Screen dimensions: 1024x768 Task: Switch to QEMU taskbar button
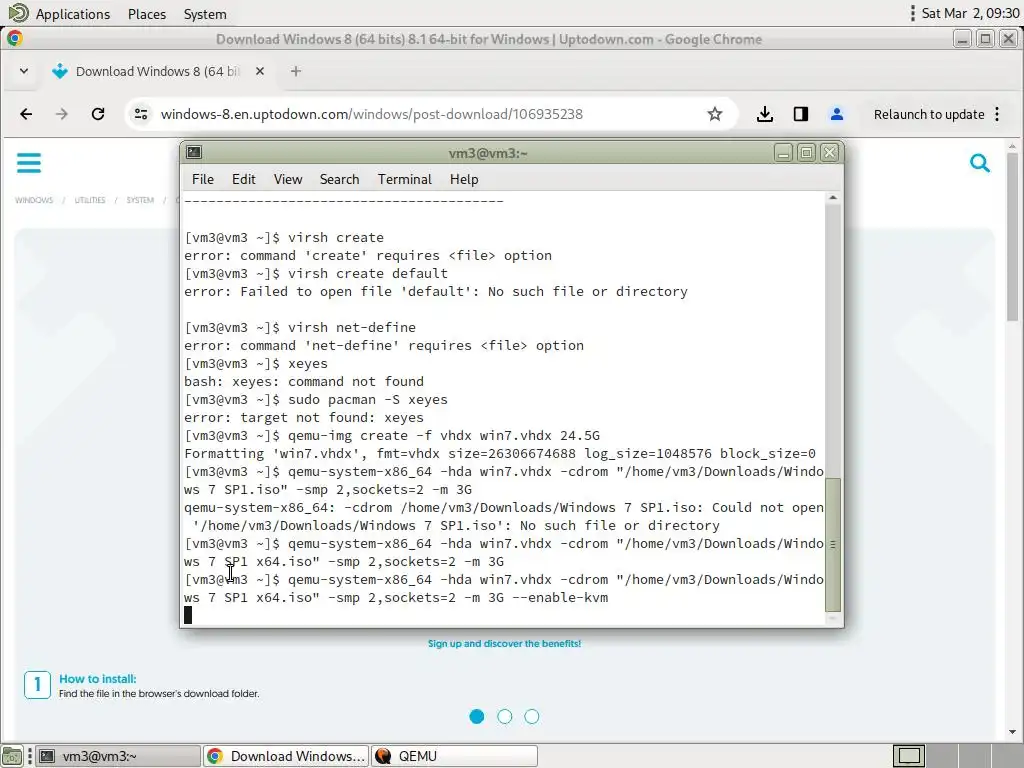[455, 756]
